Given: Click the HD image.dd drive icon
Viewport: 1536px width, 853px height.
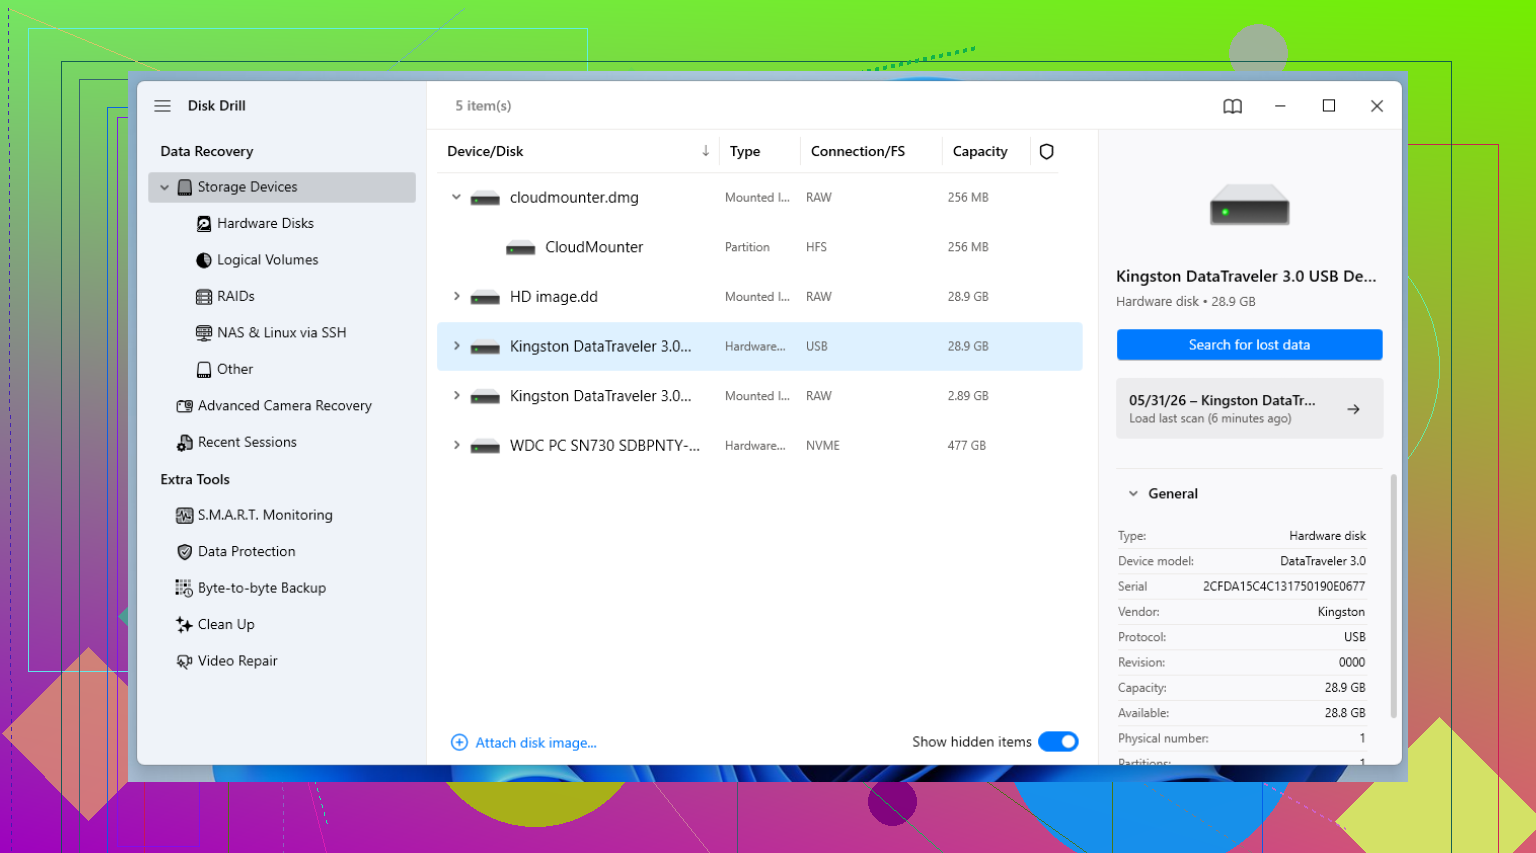Looking at the screenshot, I should click(x=485, y=298).
